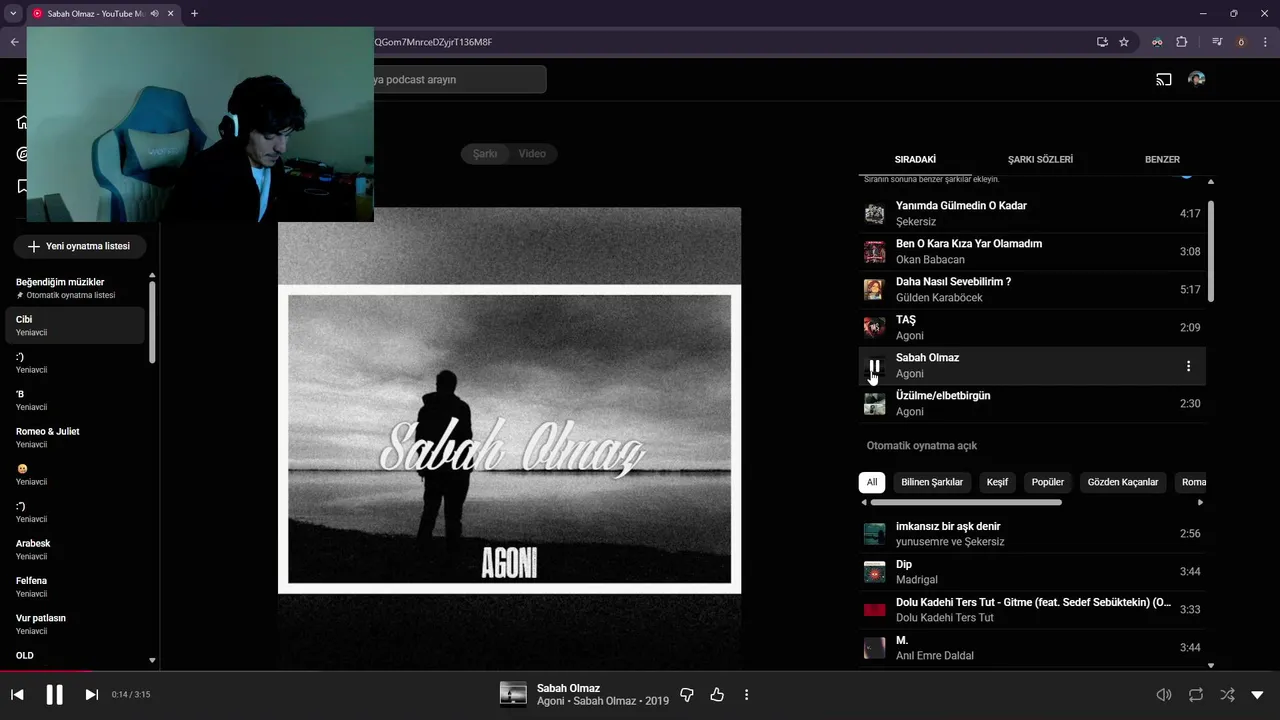This screenshot has width=1280, height=720.
Task: Open the Chrome three-dot menu
Action: pyautogui.click(x=1265, y=42)
